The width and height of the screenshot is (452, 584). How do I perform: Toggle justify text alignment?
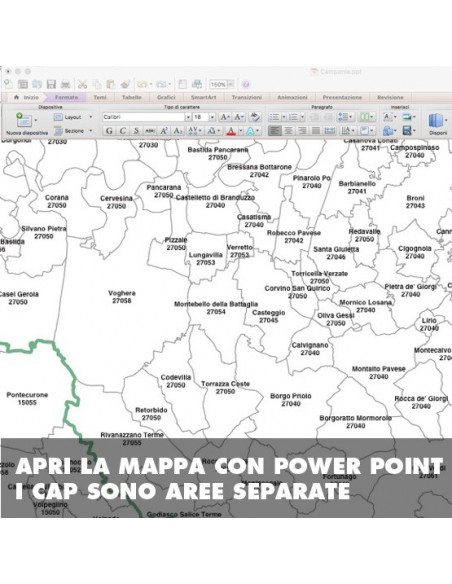[316, 131]
